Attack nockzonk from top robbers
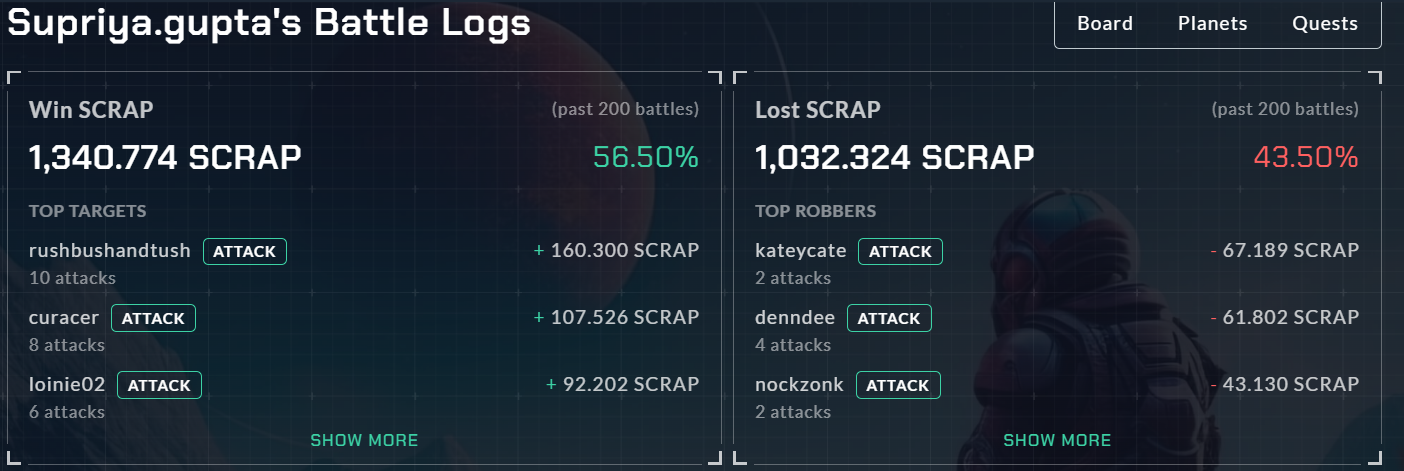The image size is (1404, 471). pyautogui.click(x=897, y=385)
